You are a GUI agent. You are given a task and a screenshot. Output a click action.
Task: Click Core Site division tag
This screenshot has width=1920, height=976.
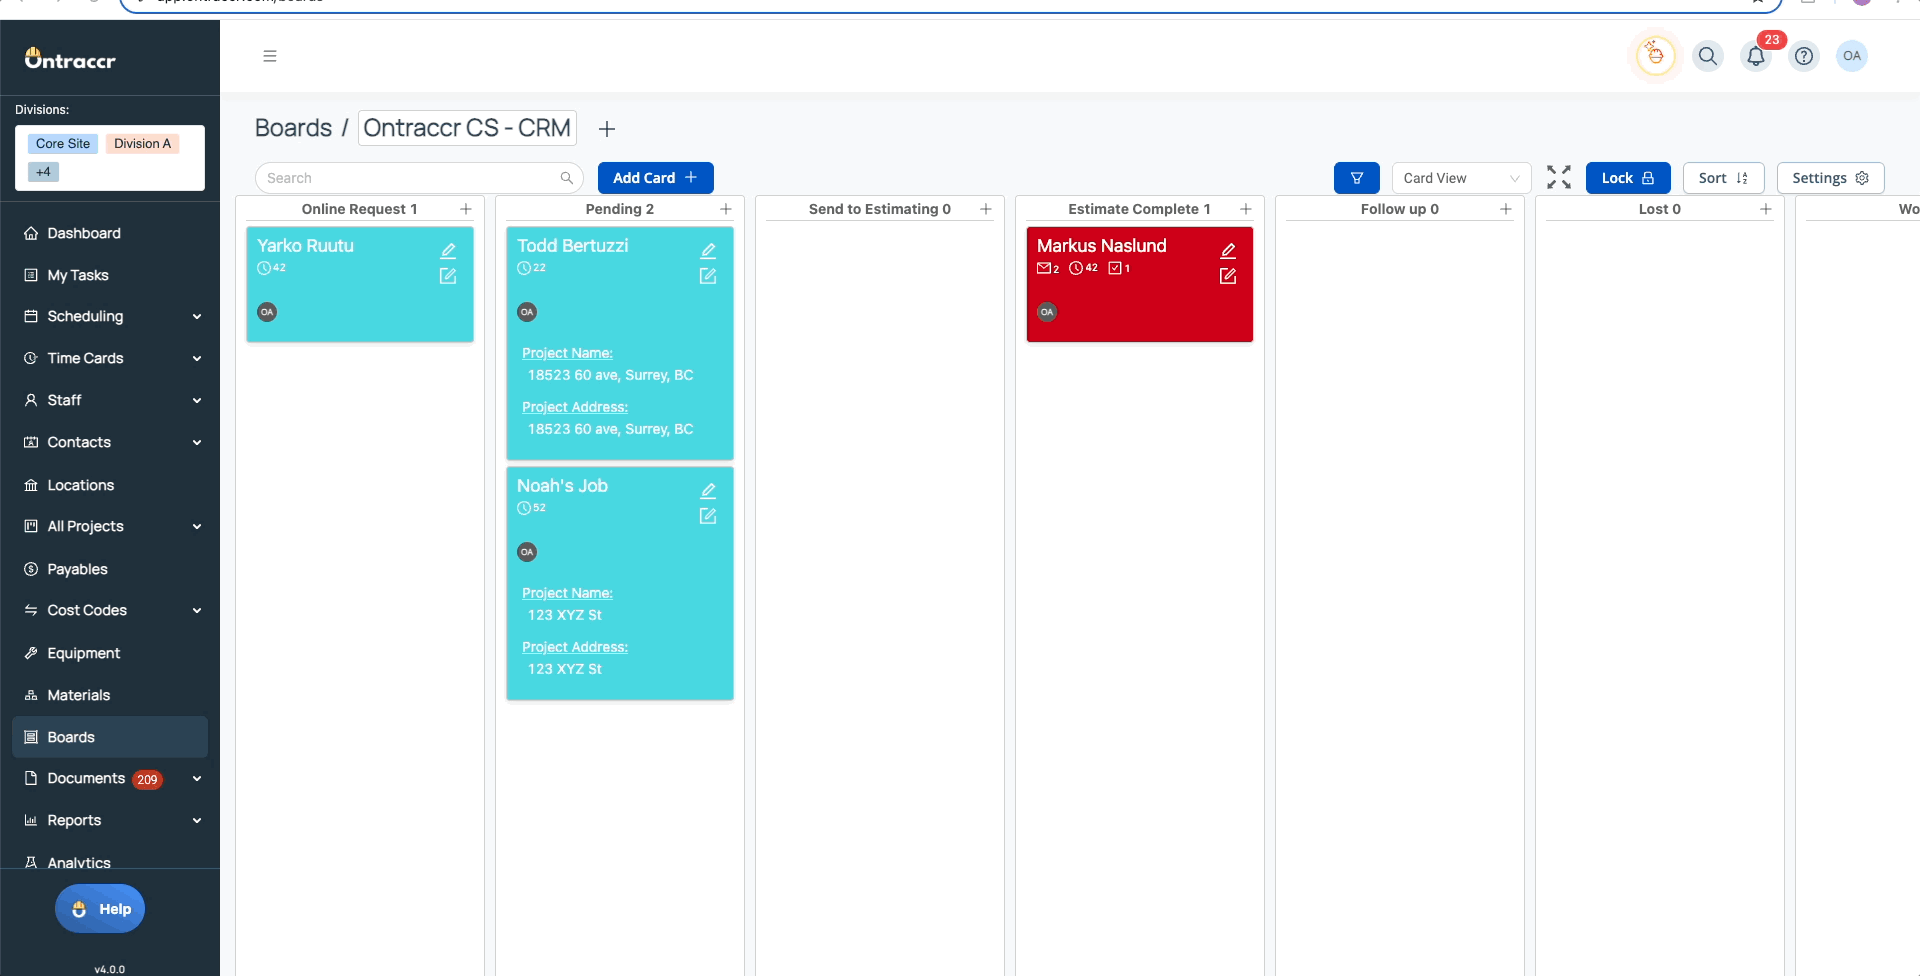pos(63,144)
